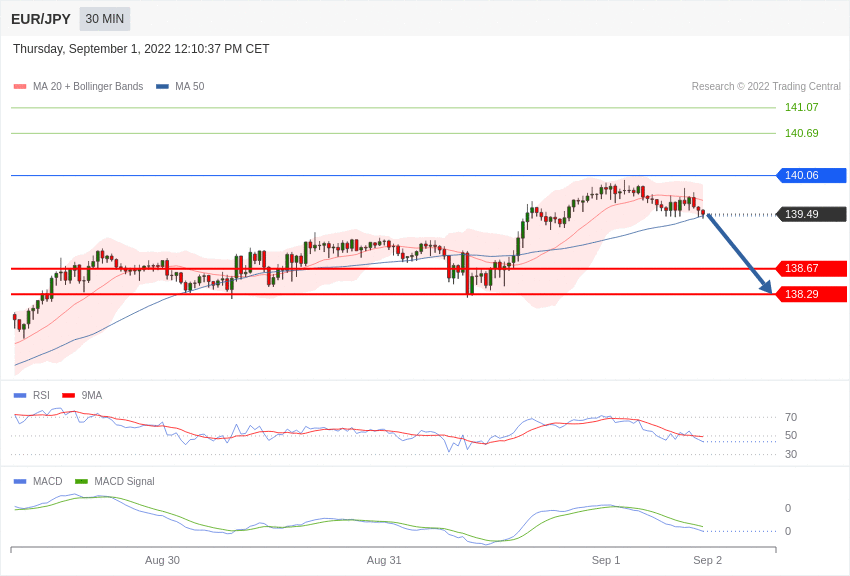Click the red 138.29 support price tag

click(x=812, y=294)
